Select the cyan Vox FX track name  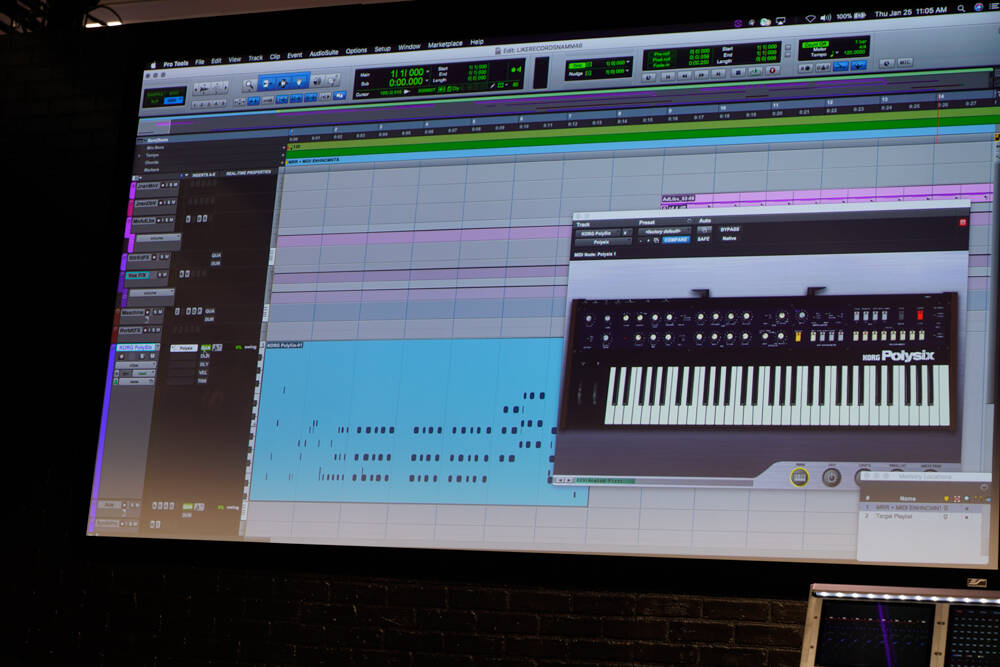coord(138,275)
